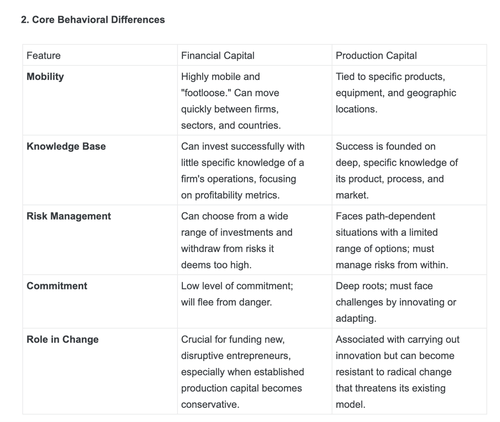Click the Knowledge Base row label
The width and height of the screenshot is (500, 422).
66,146
